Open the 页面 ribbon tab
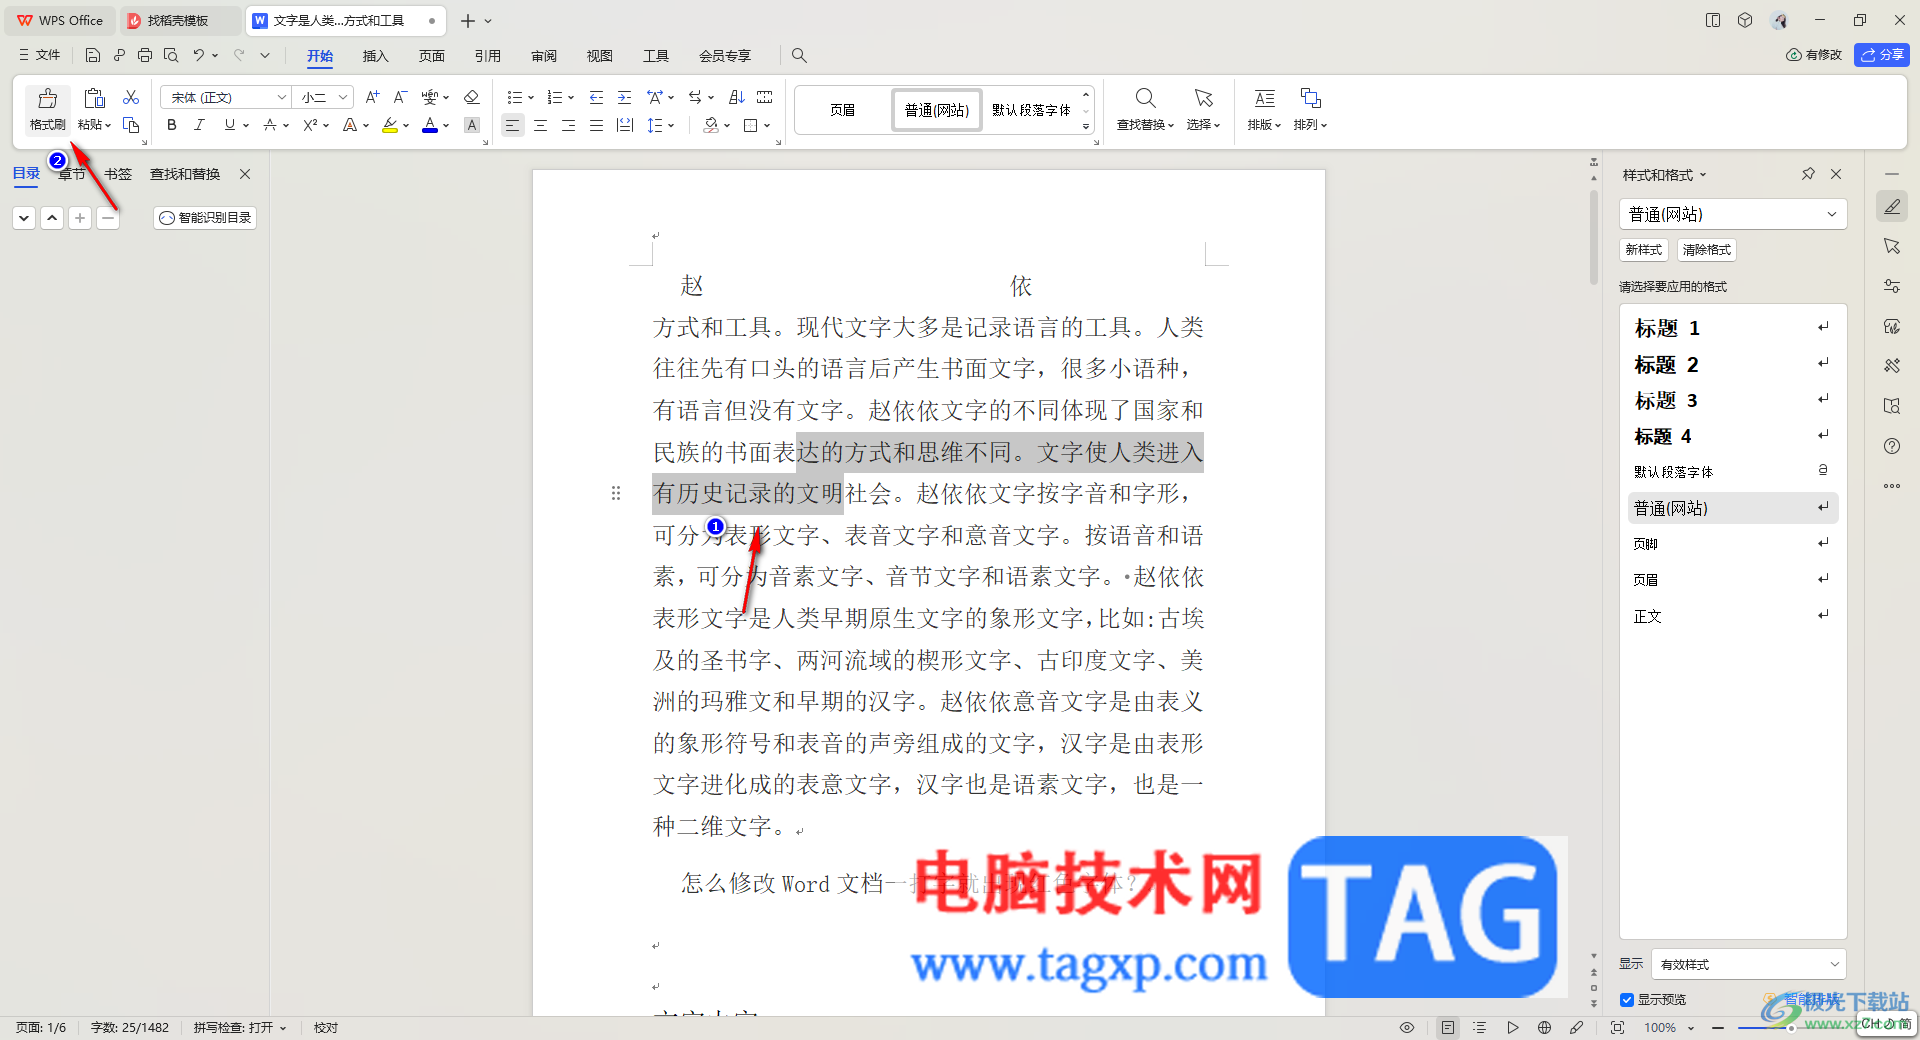Screen dimensions: 1920x1040 [431, 55]
